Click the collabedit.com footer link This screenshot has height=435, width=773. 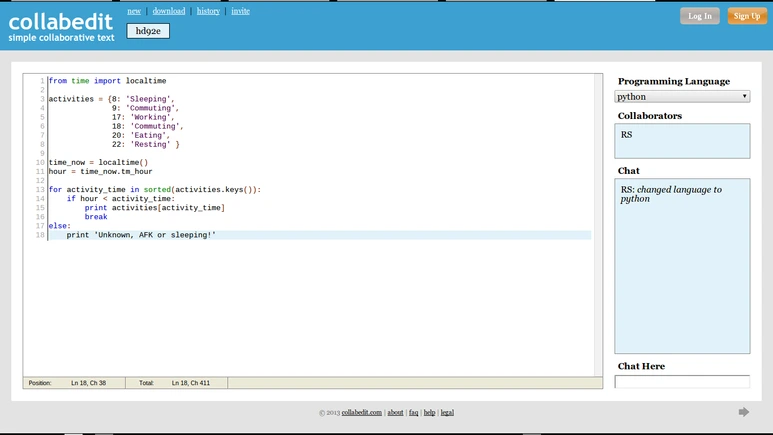[x=361, y=412]
